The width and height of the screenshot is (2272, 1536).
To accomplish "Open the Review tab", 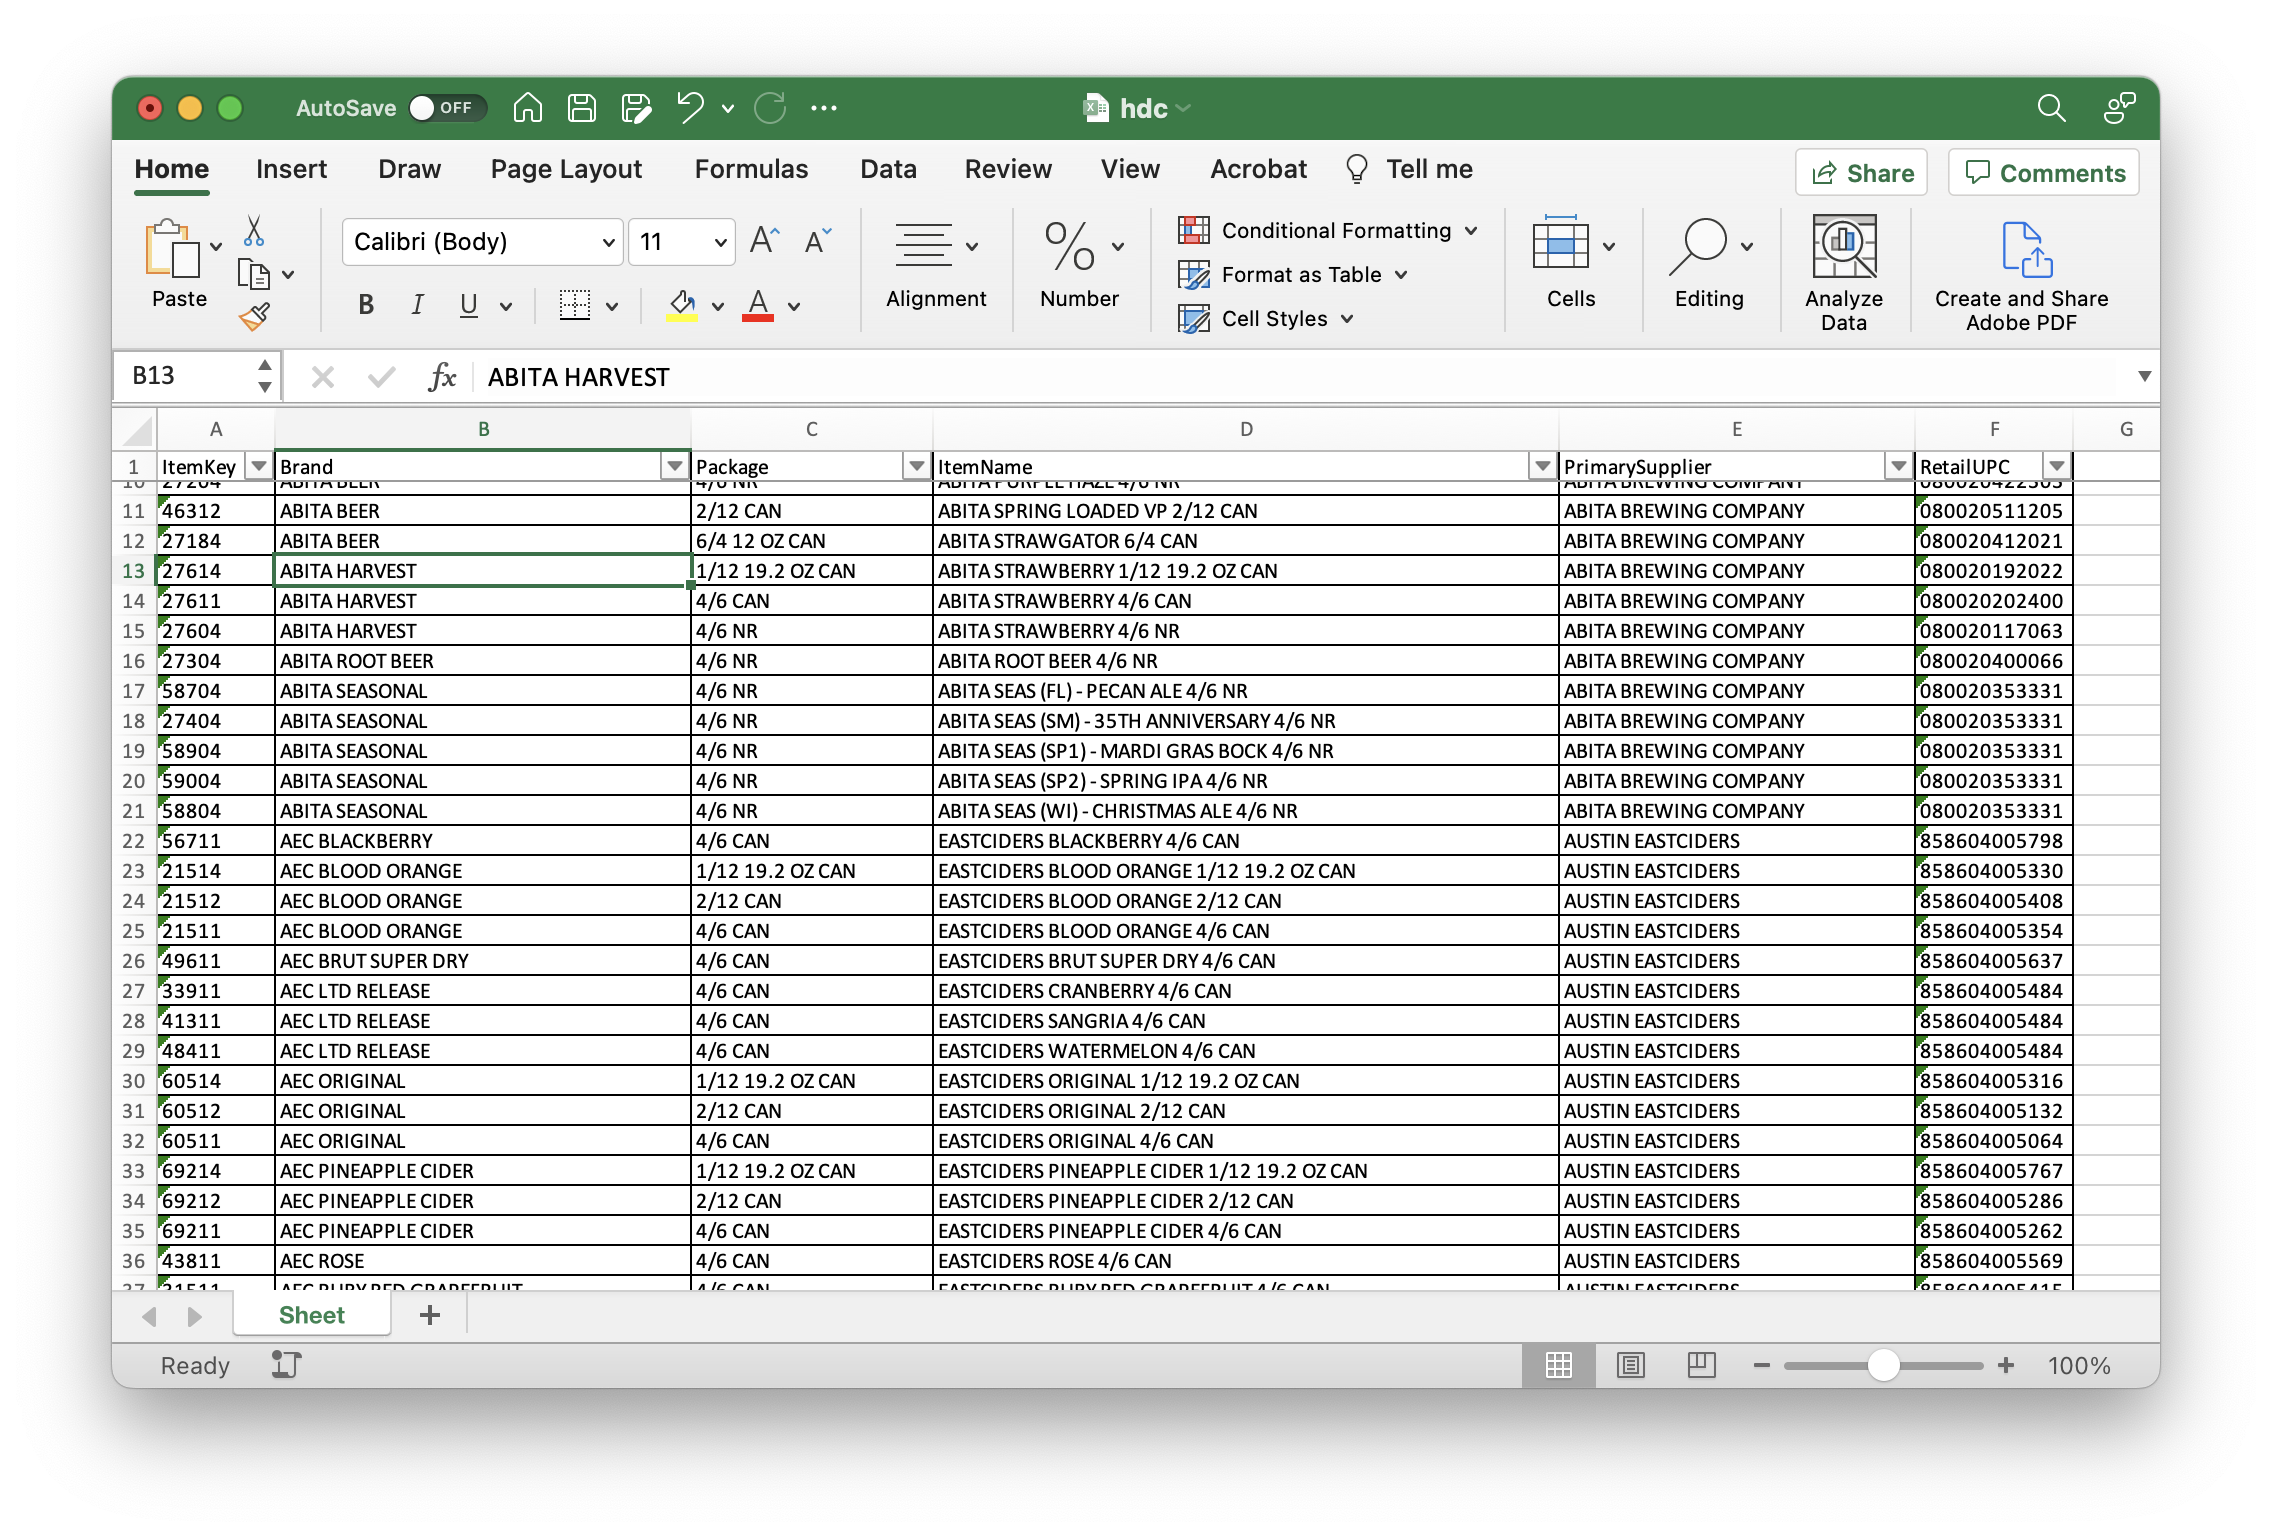I will pos(1008,169).
